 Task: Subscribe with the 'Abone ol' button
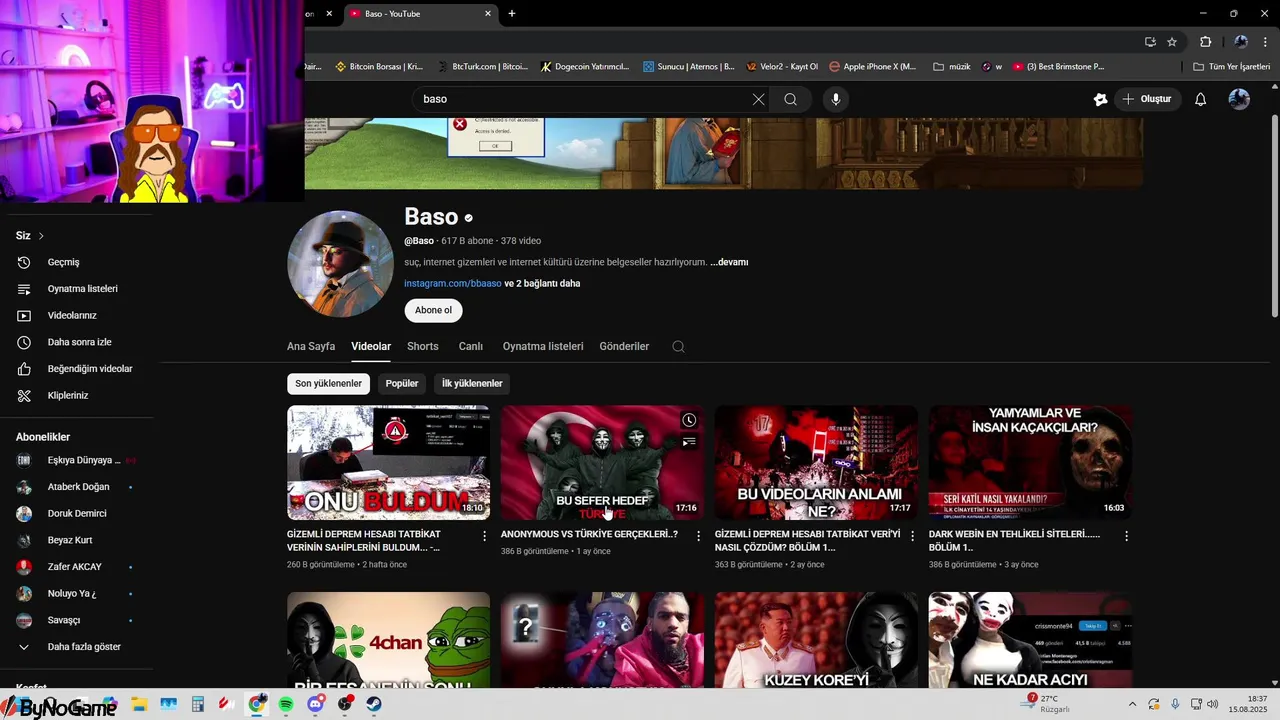pos(433,310)
